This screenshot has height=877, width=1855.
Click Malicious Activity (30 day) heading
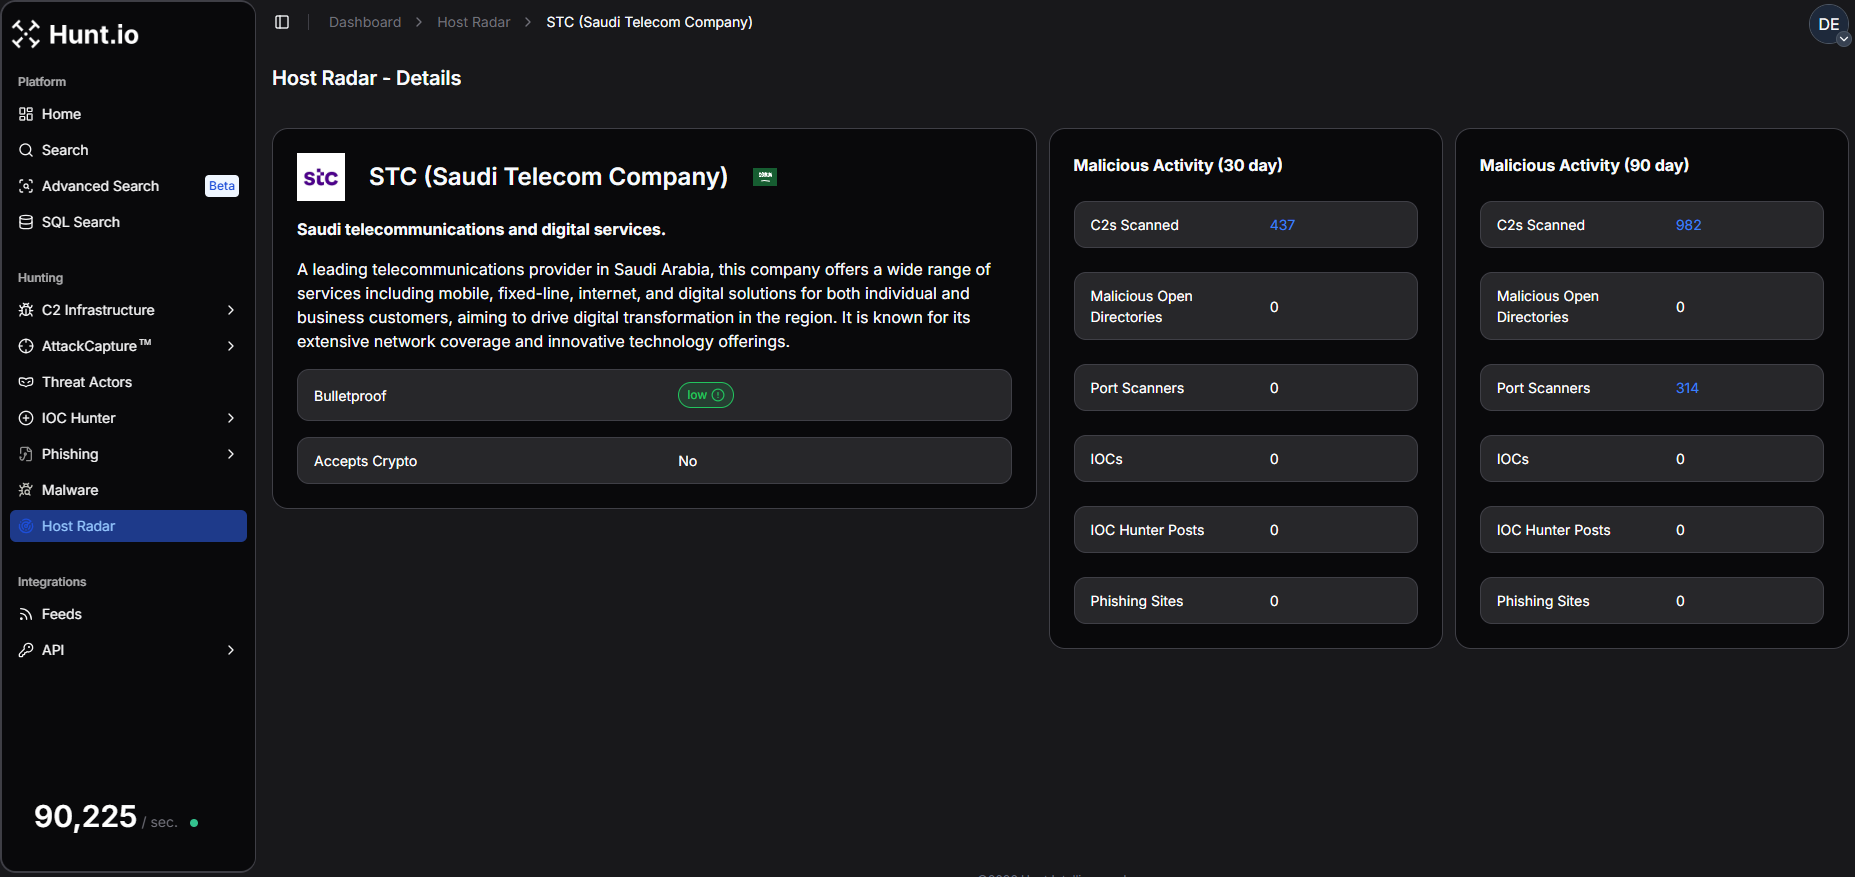pos(1178,165)
